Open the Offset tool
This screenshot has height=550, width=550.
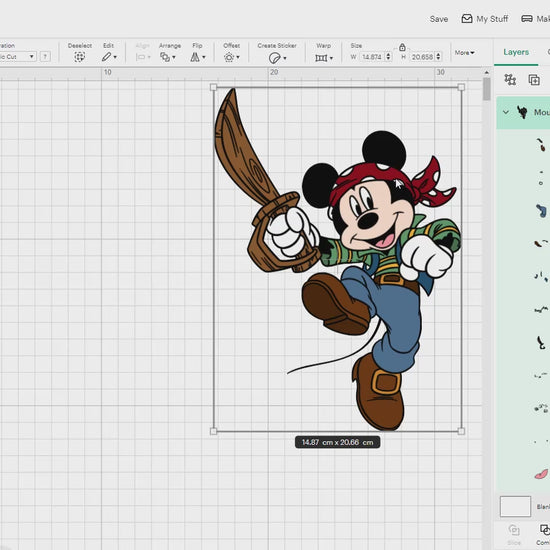pyautogui.click(x=229, y=57)
